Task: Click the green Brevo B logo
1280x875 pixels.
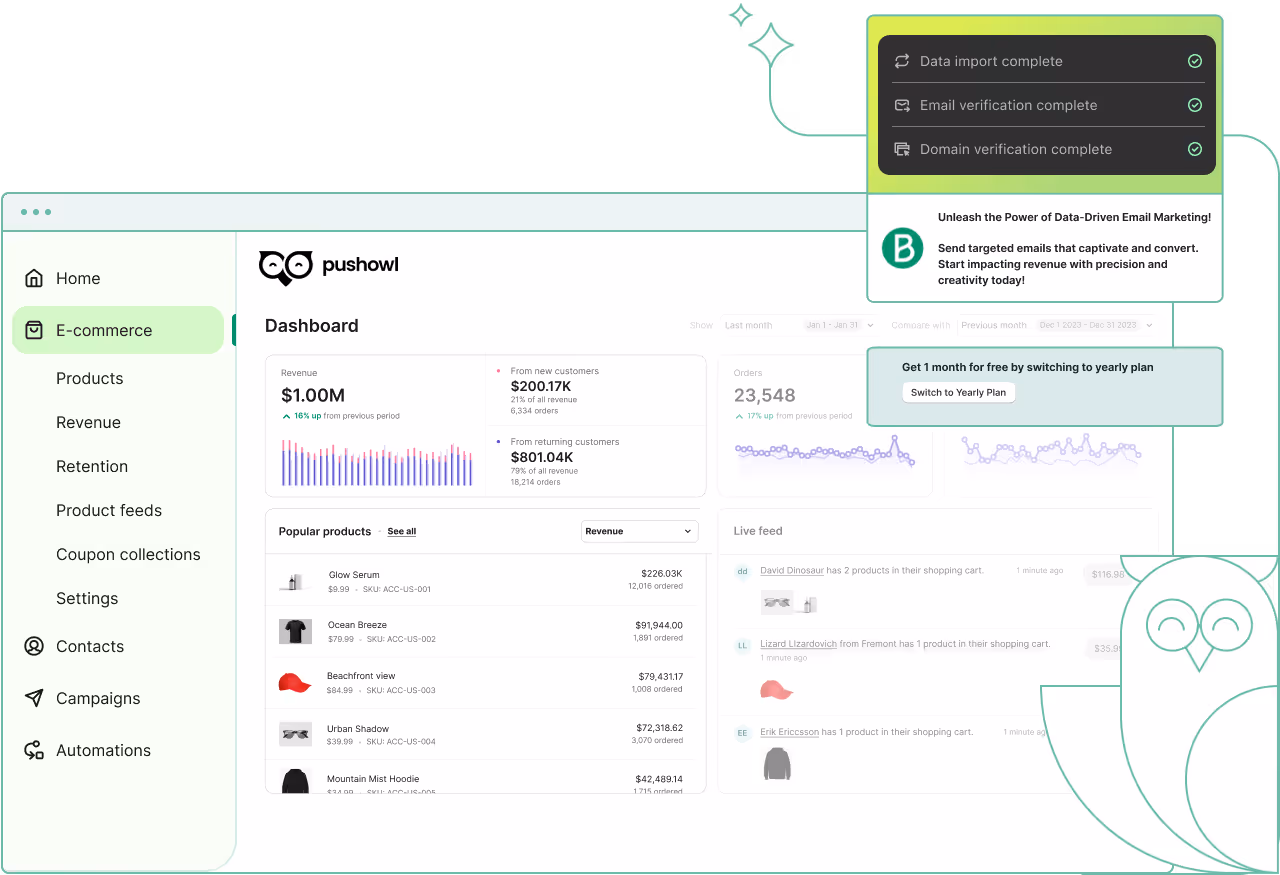Action: 902,248
